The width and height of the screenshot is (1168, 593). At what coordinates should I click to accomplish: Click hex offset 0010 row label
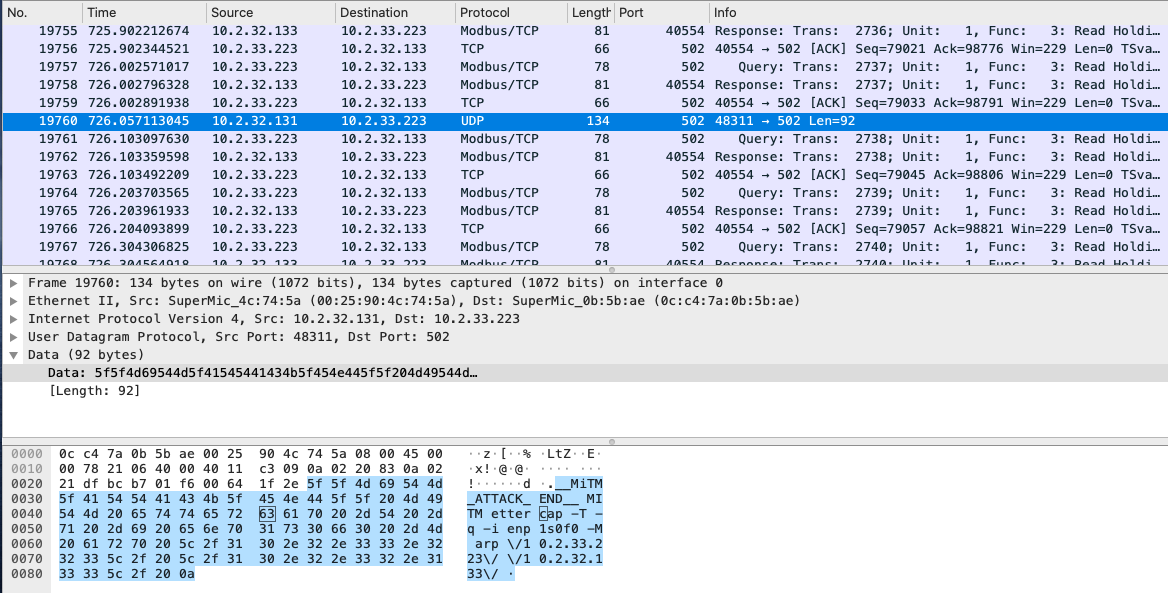point(27,469)
